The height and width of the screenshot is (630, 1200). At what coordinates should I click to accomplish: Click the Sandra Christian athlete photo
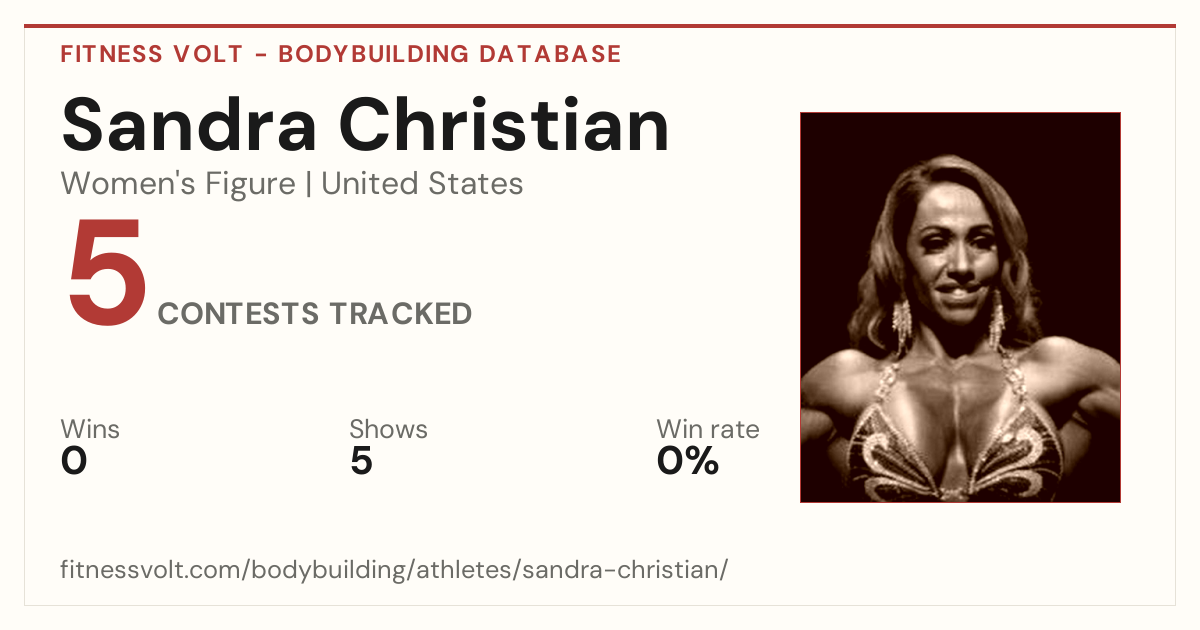(x=960, y=307)
